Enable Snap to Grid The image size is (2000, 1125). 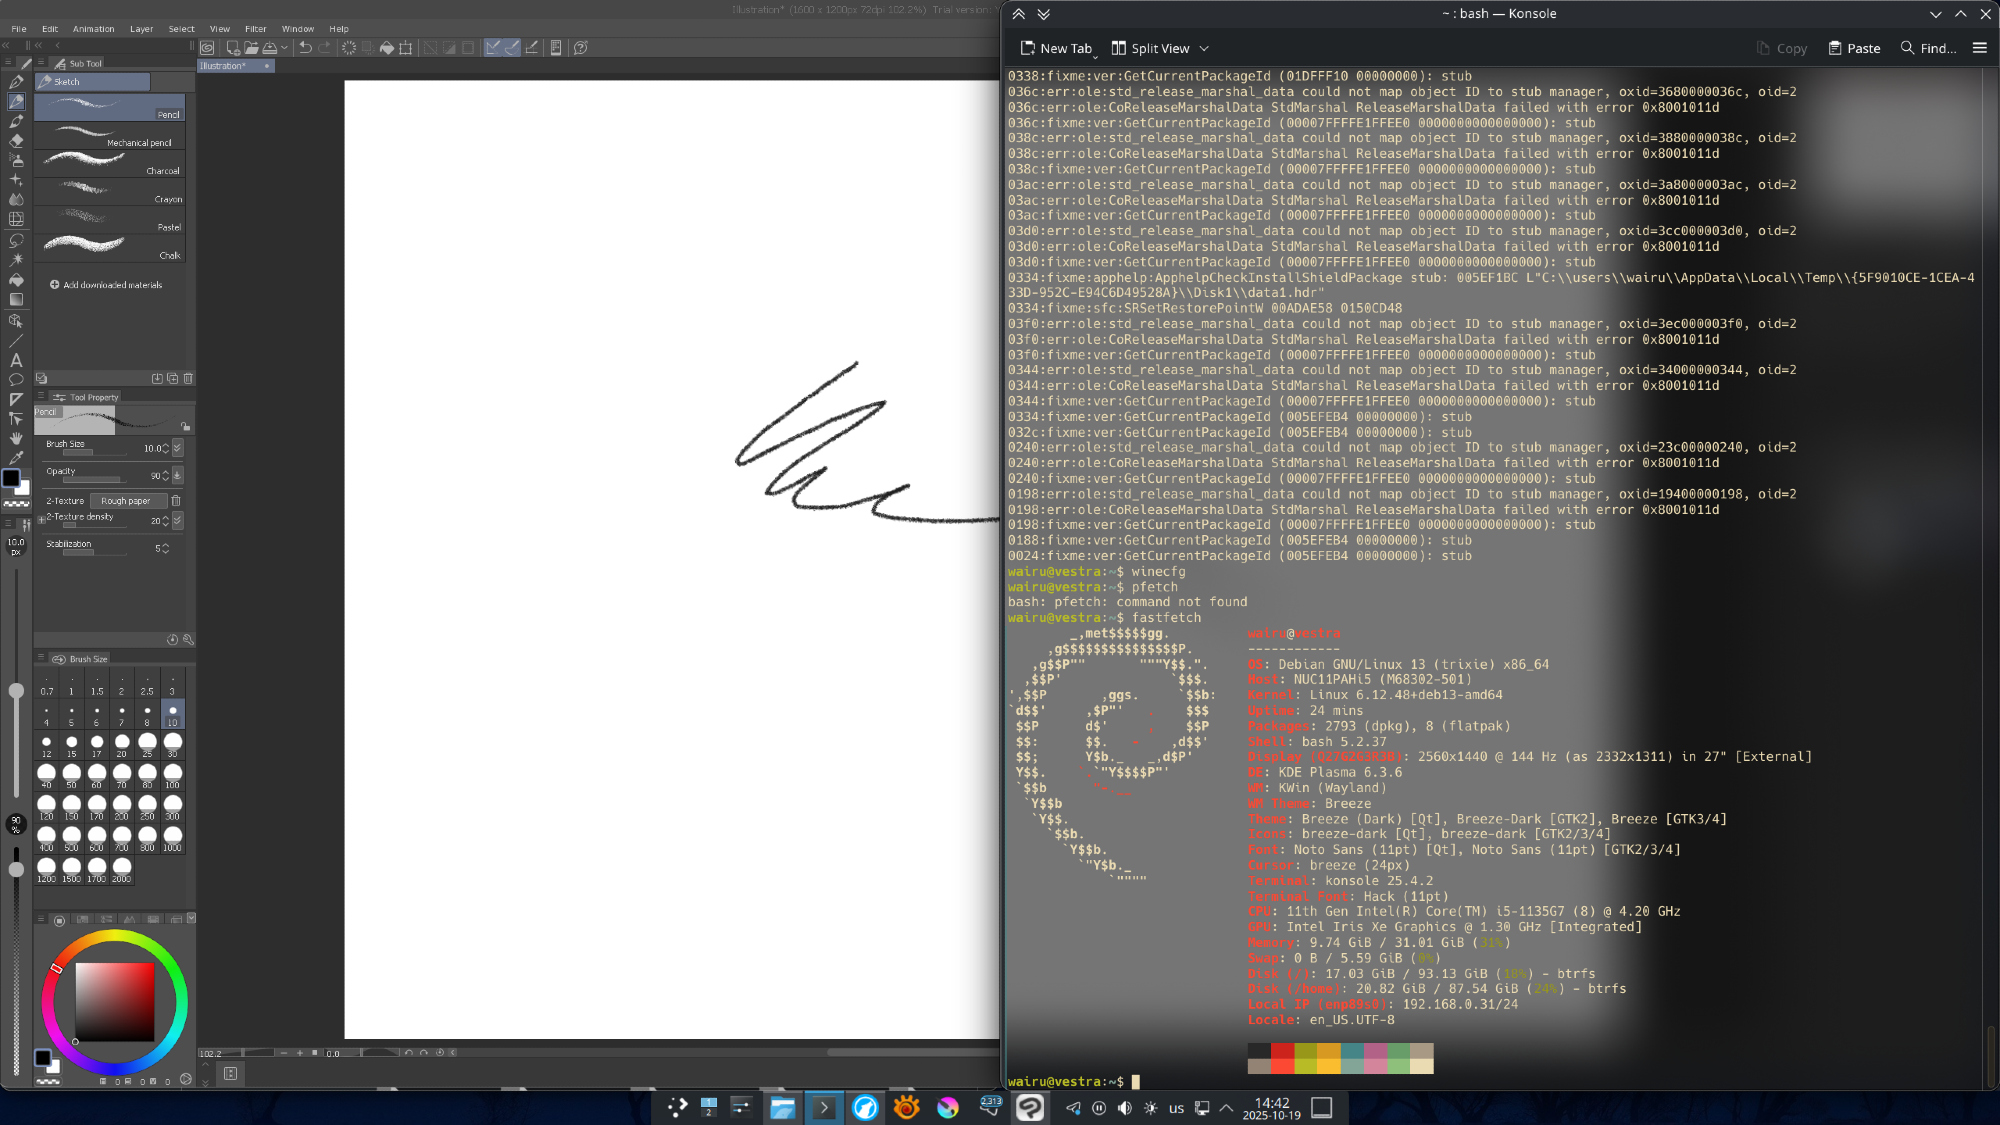tap(532, 47)
